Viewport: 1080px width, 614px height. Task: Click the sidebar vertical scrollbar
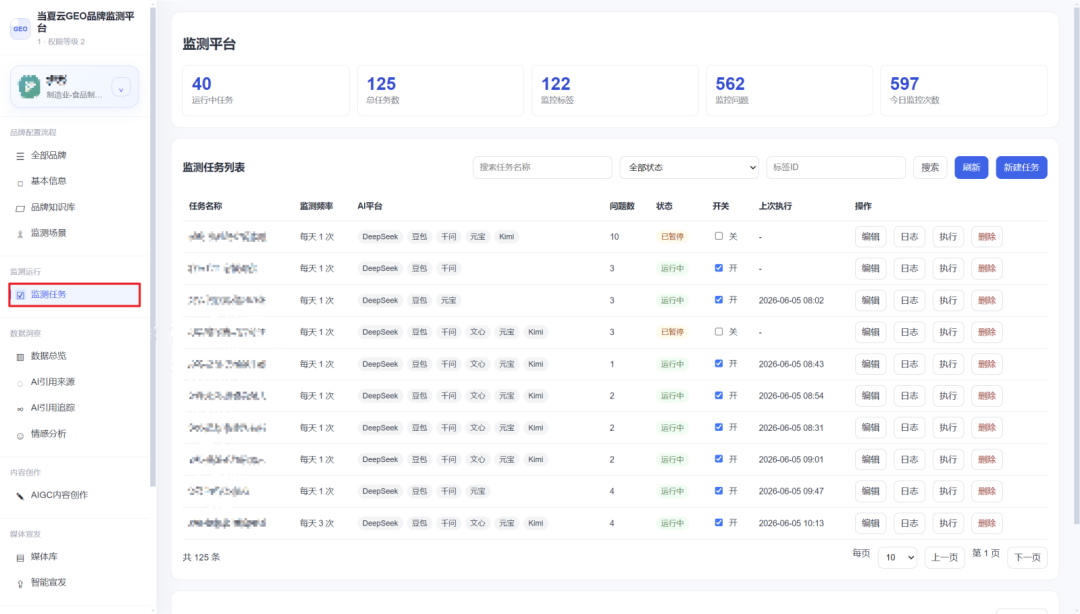click(153, 248)
